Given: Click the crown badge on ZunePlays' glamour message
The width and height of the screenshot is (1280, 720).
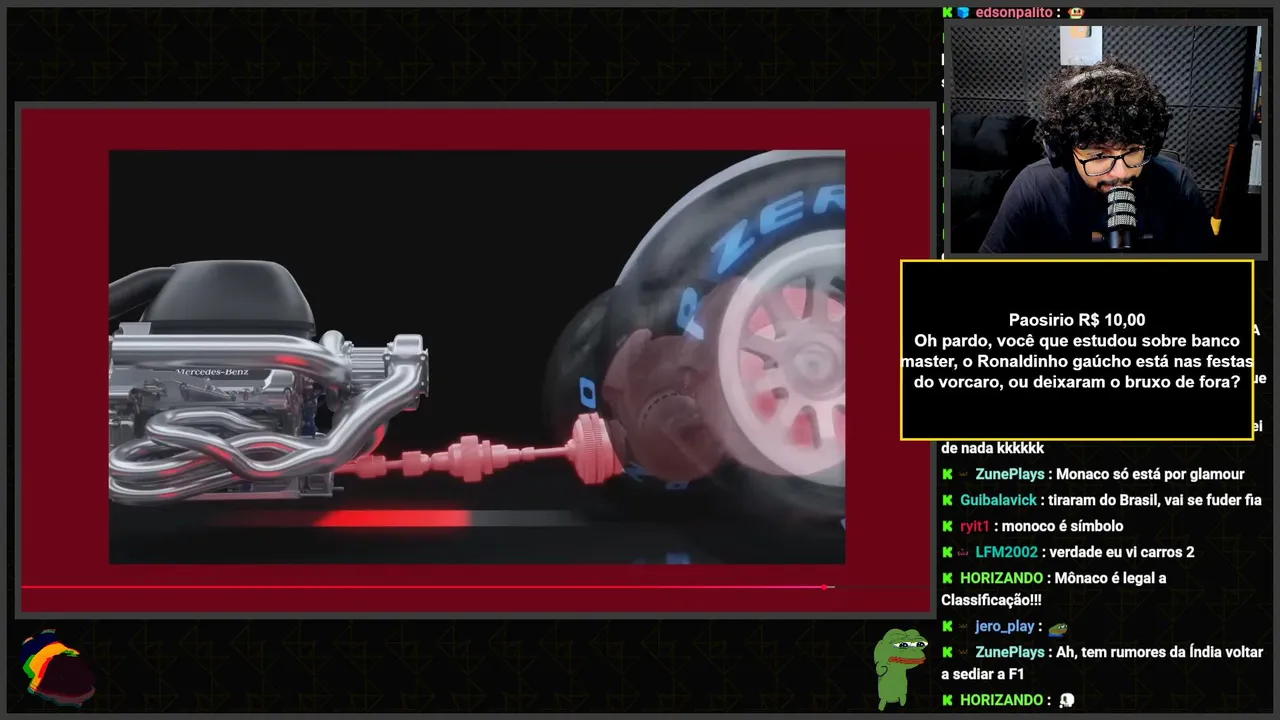Looking at the screenshot, I should pos(964,474).
